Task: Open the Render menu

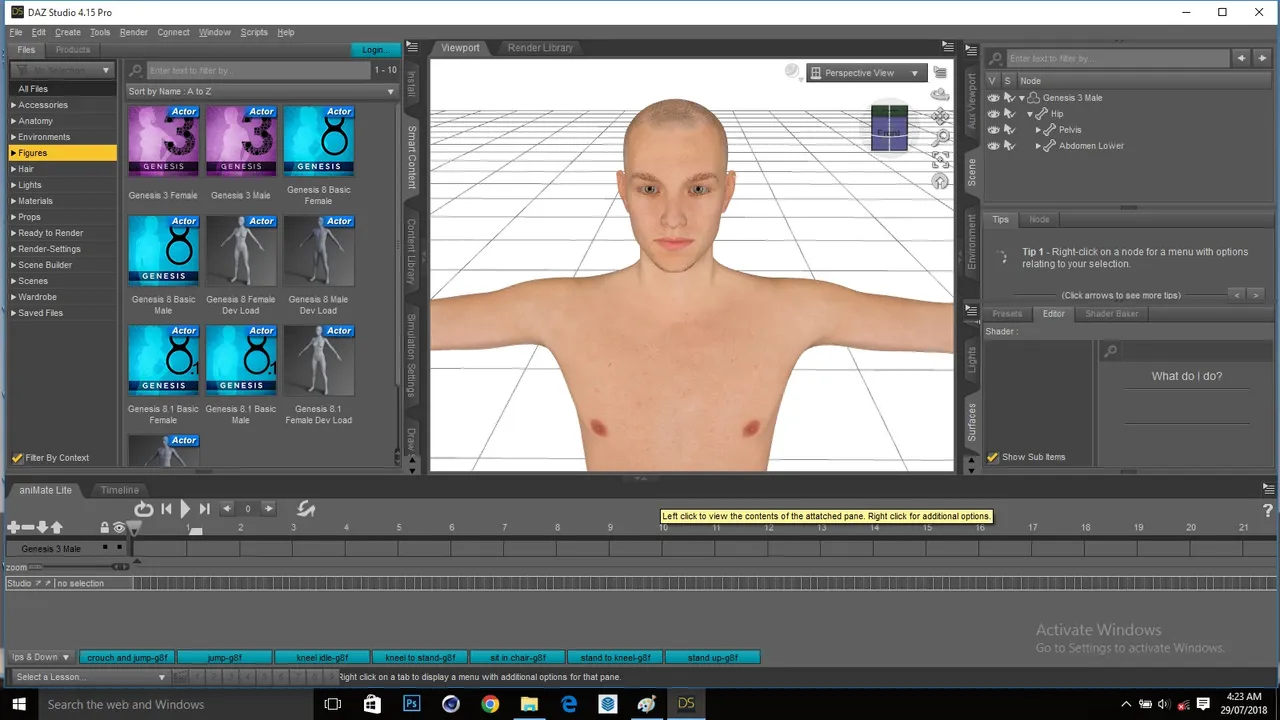Action: [134, 32]
